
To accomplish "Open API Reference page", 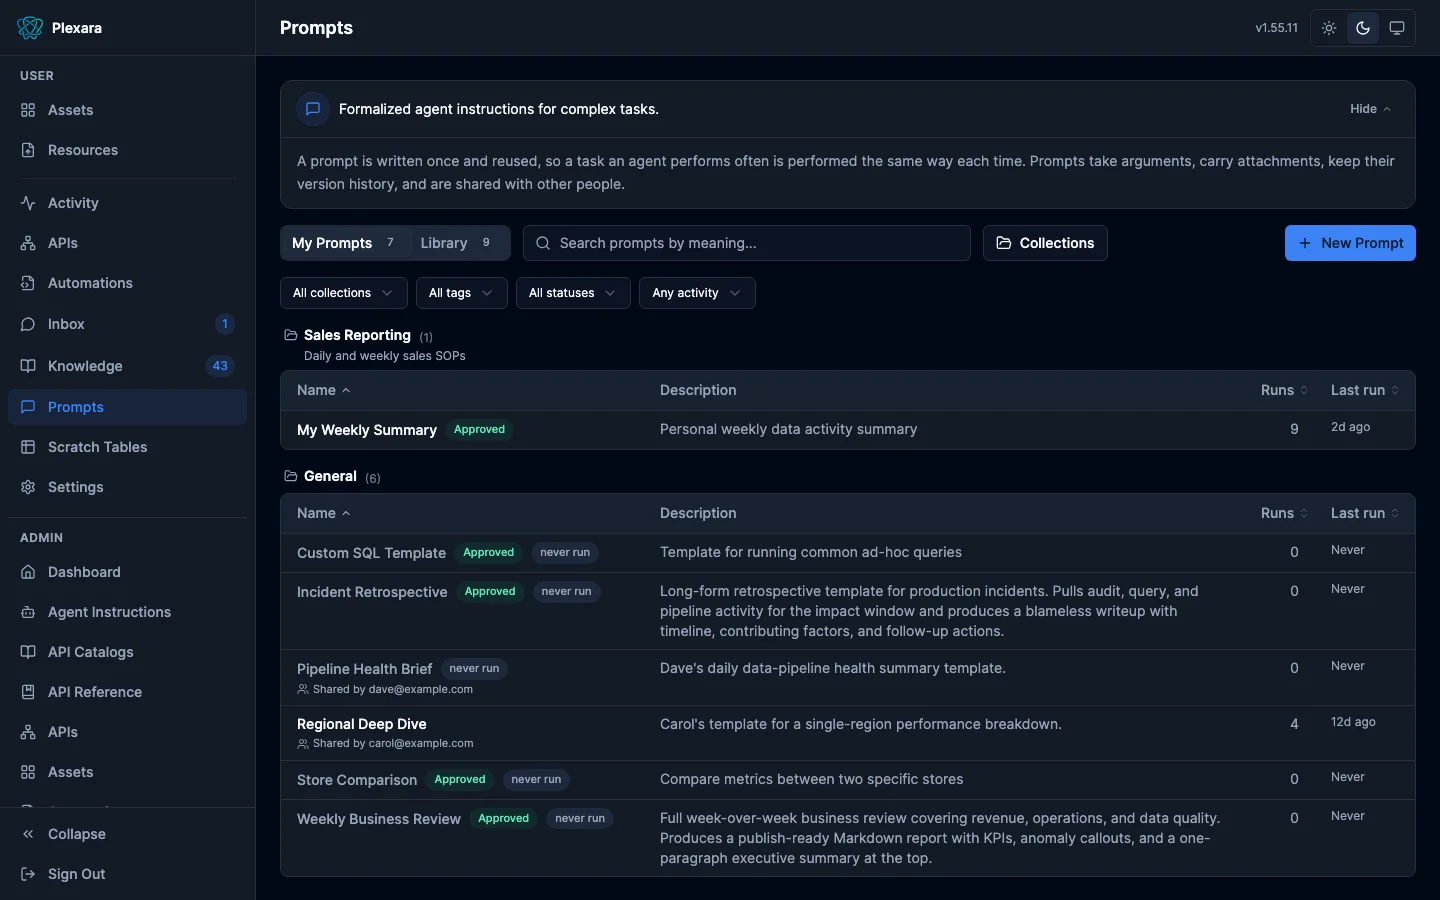I will point(127,692).
